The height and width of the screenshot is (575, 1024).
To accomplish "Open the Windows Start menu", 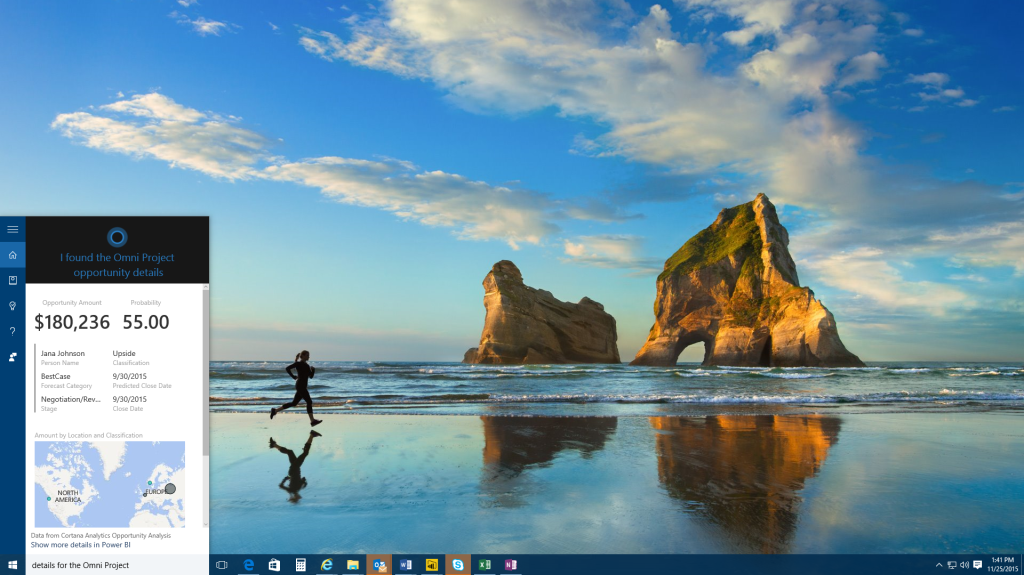I will coord(12,565).
